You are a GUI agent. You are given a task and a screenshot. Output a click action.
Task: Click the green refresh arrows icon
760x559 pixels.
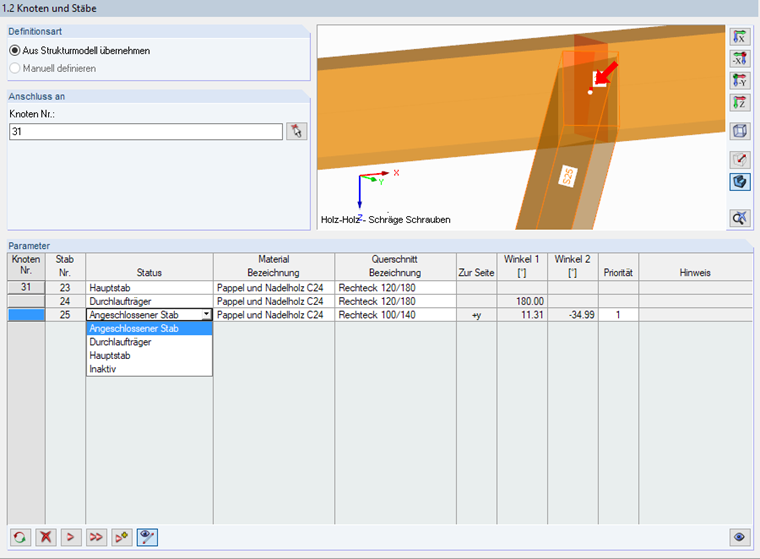[20, 537]
